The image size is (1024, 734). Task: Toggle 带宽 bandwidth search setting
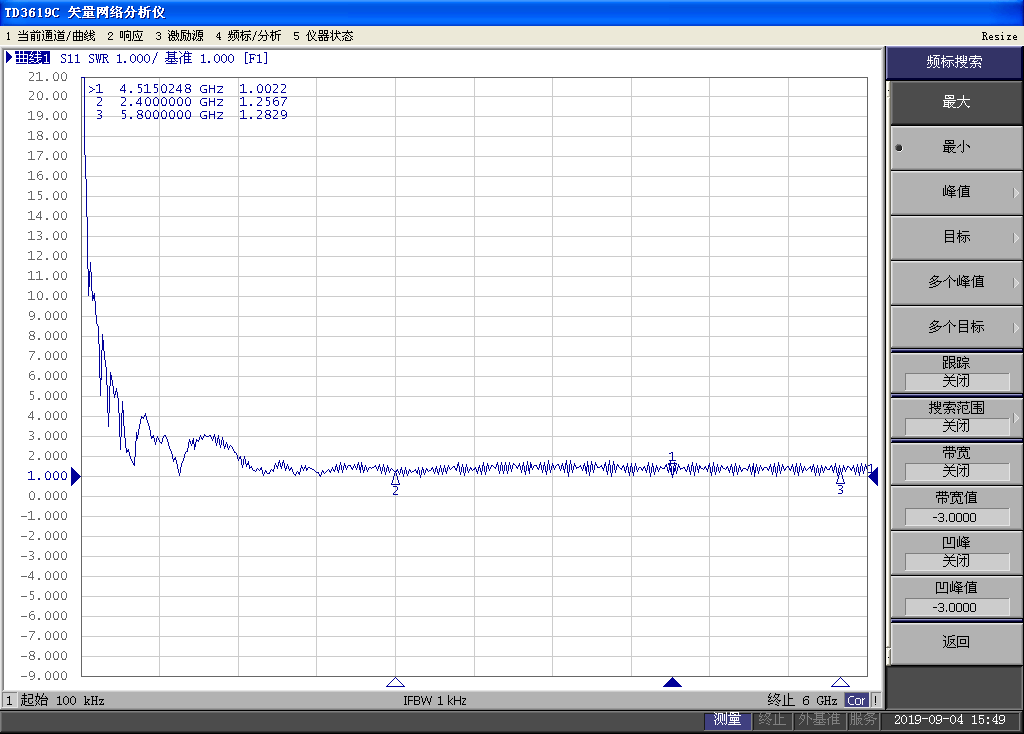click(955, 462)
